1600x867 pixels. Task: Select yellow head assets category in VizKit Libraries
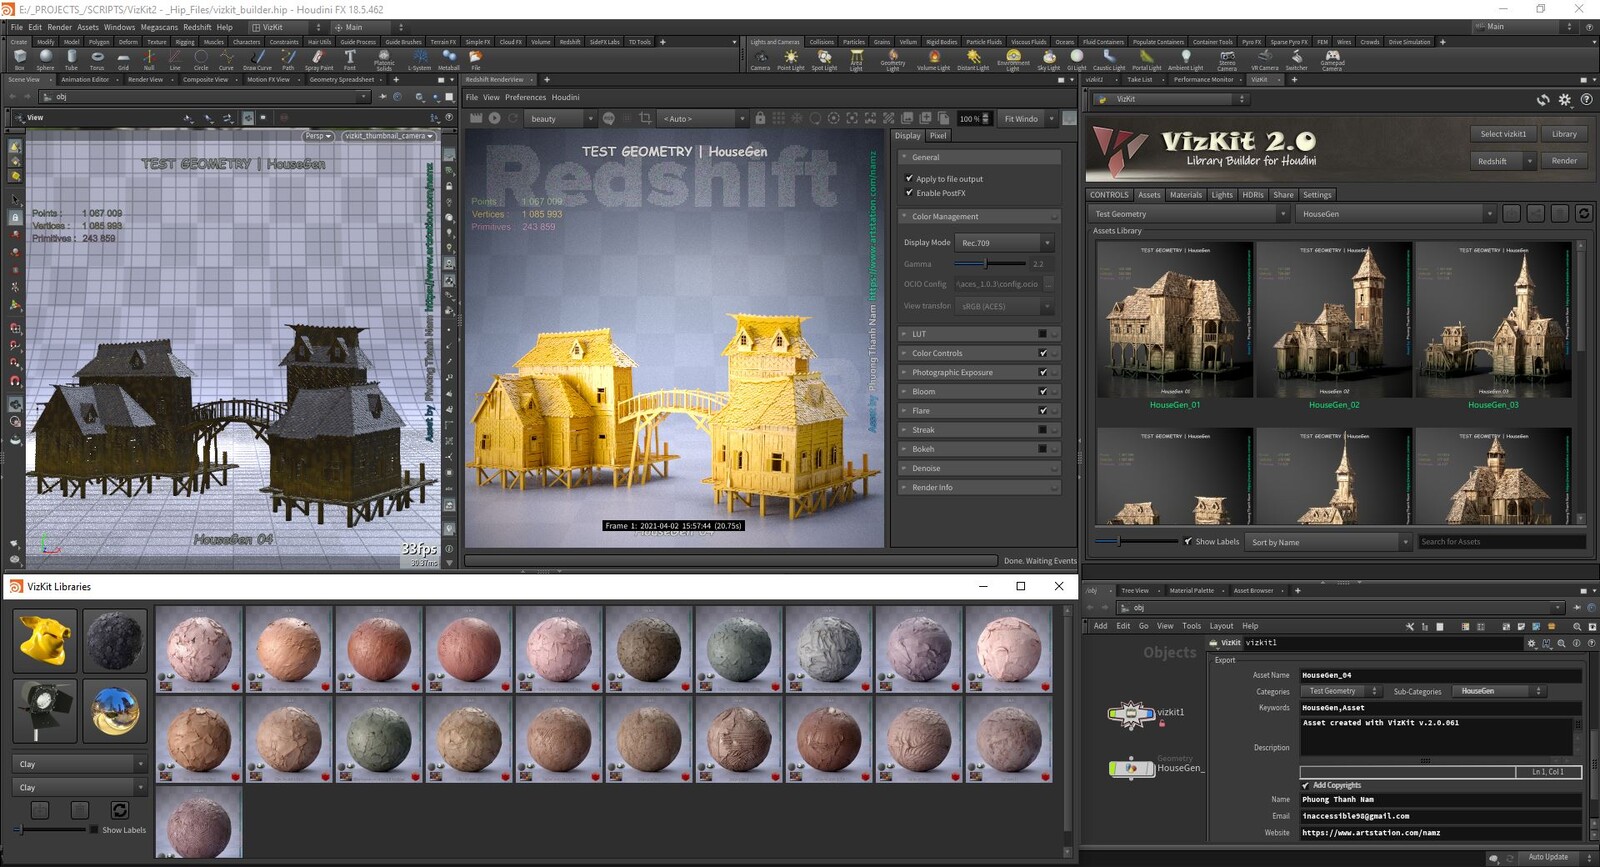pos(45,641)
